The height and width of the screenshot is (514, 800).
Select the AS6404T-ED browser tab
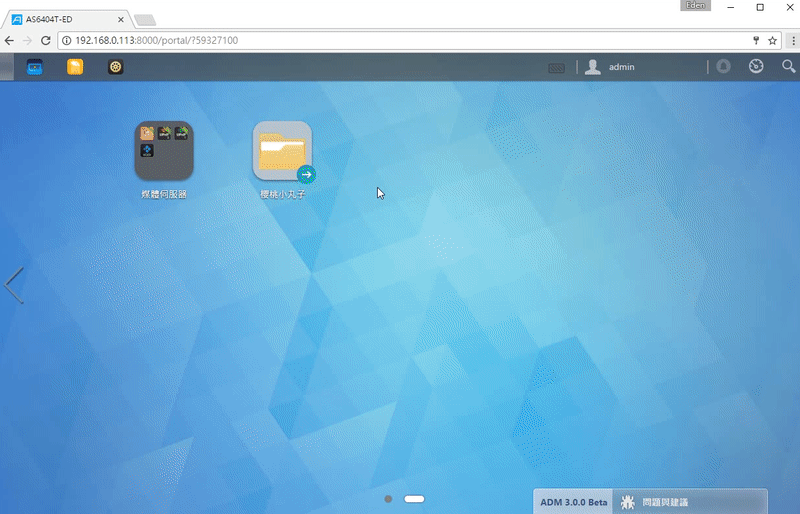pyautogui.click(x=66, y=19)
